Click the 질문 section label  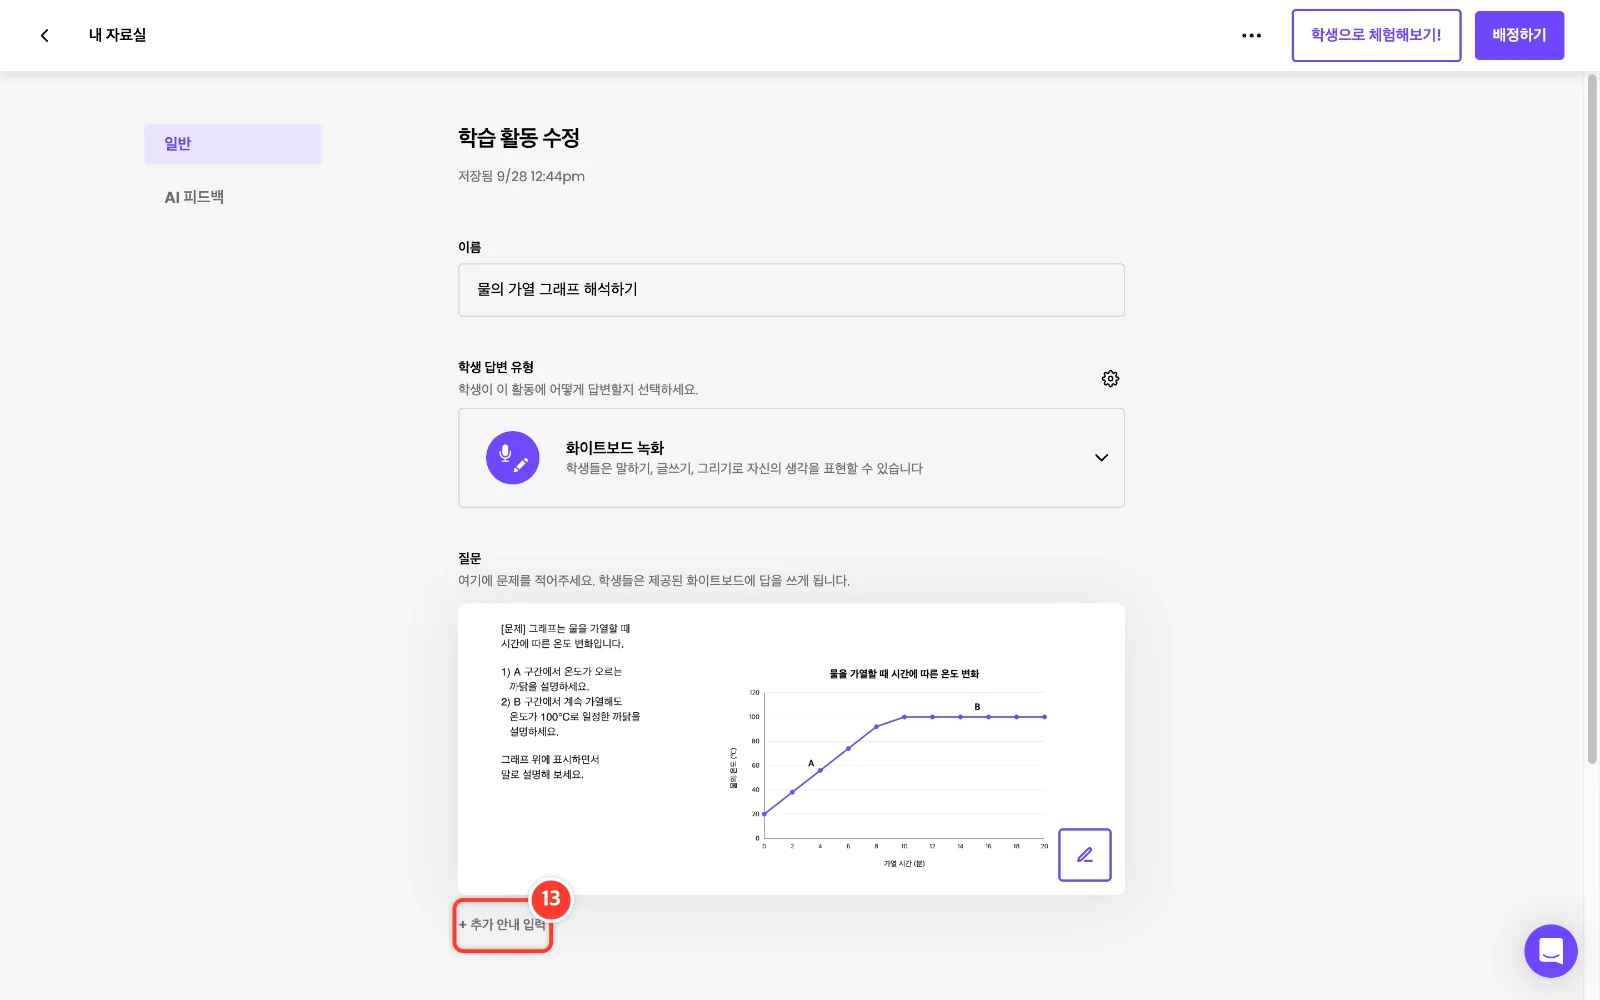click(x=469, y=558)
